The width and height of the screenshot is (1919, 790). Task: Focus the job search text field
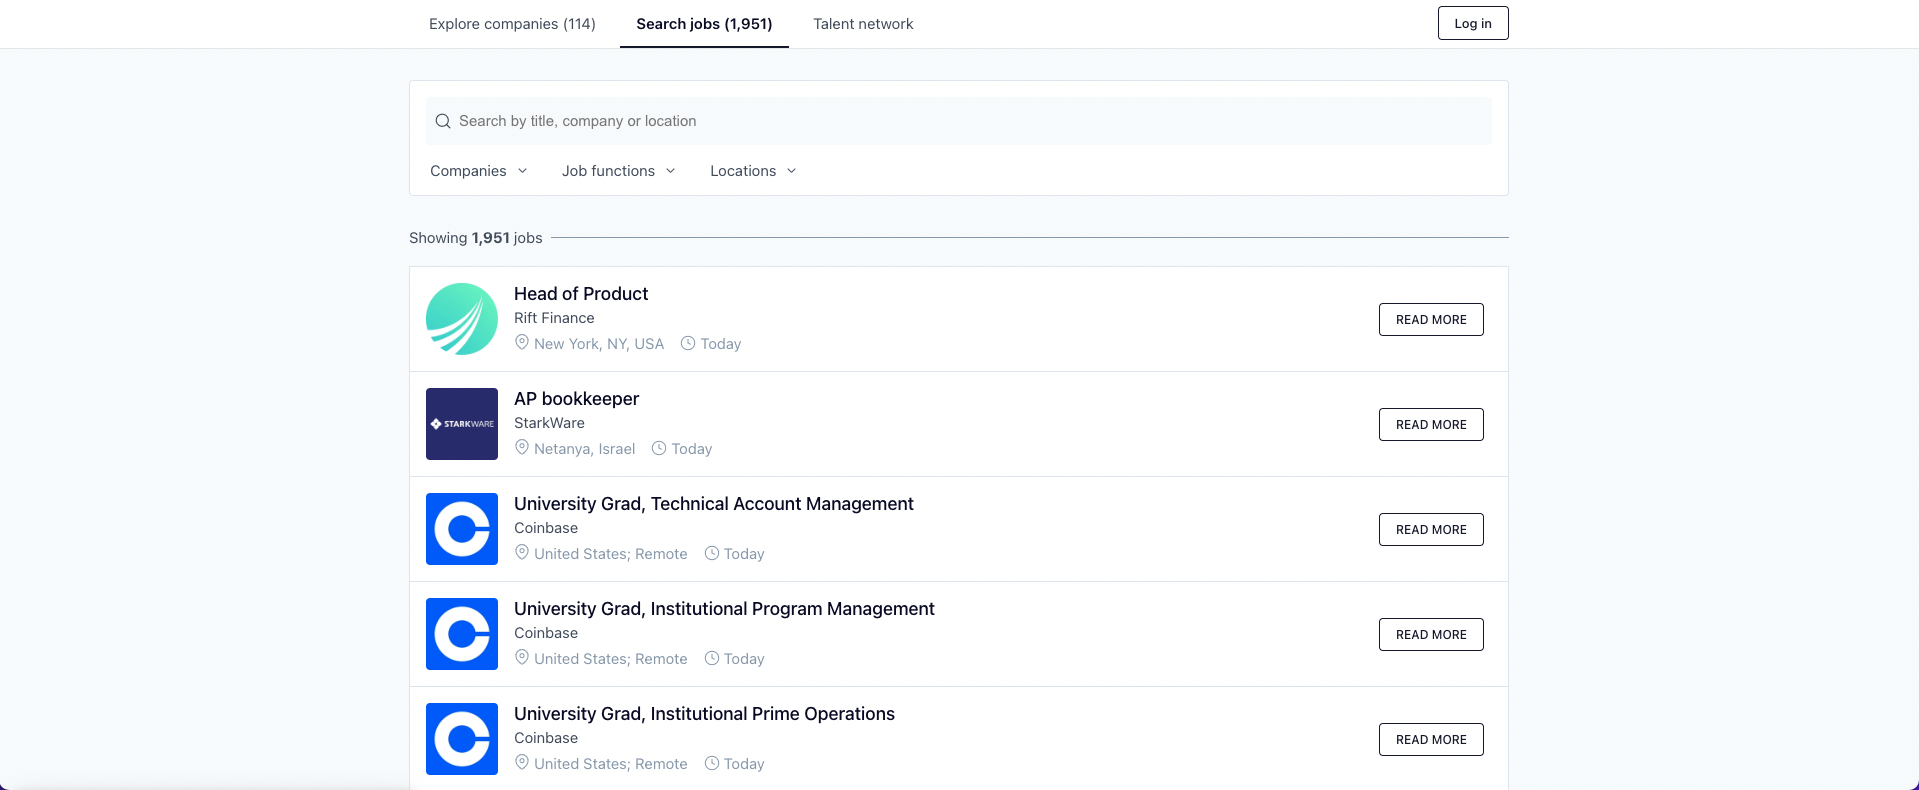[x=960, y=121]
